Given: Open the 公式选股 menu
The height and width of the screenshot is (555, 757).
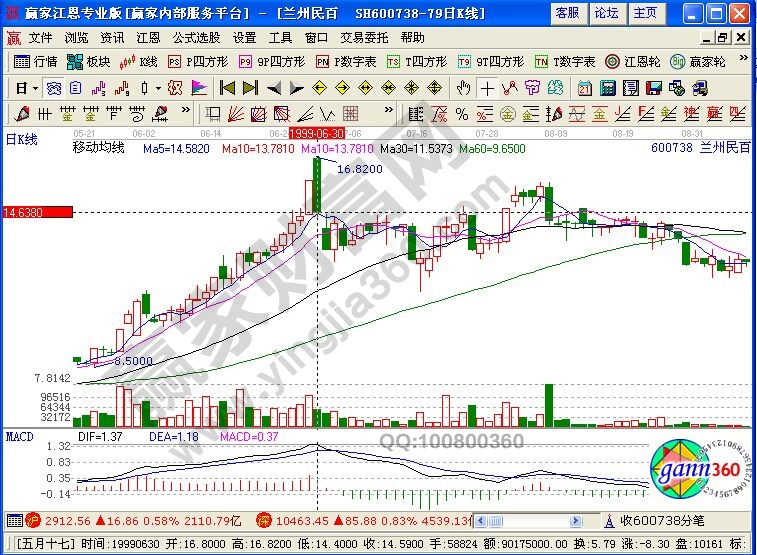Looking at the screenshot, I should pyautogui.click(x=196, y=37).
